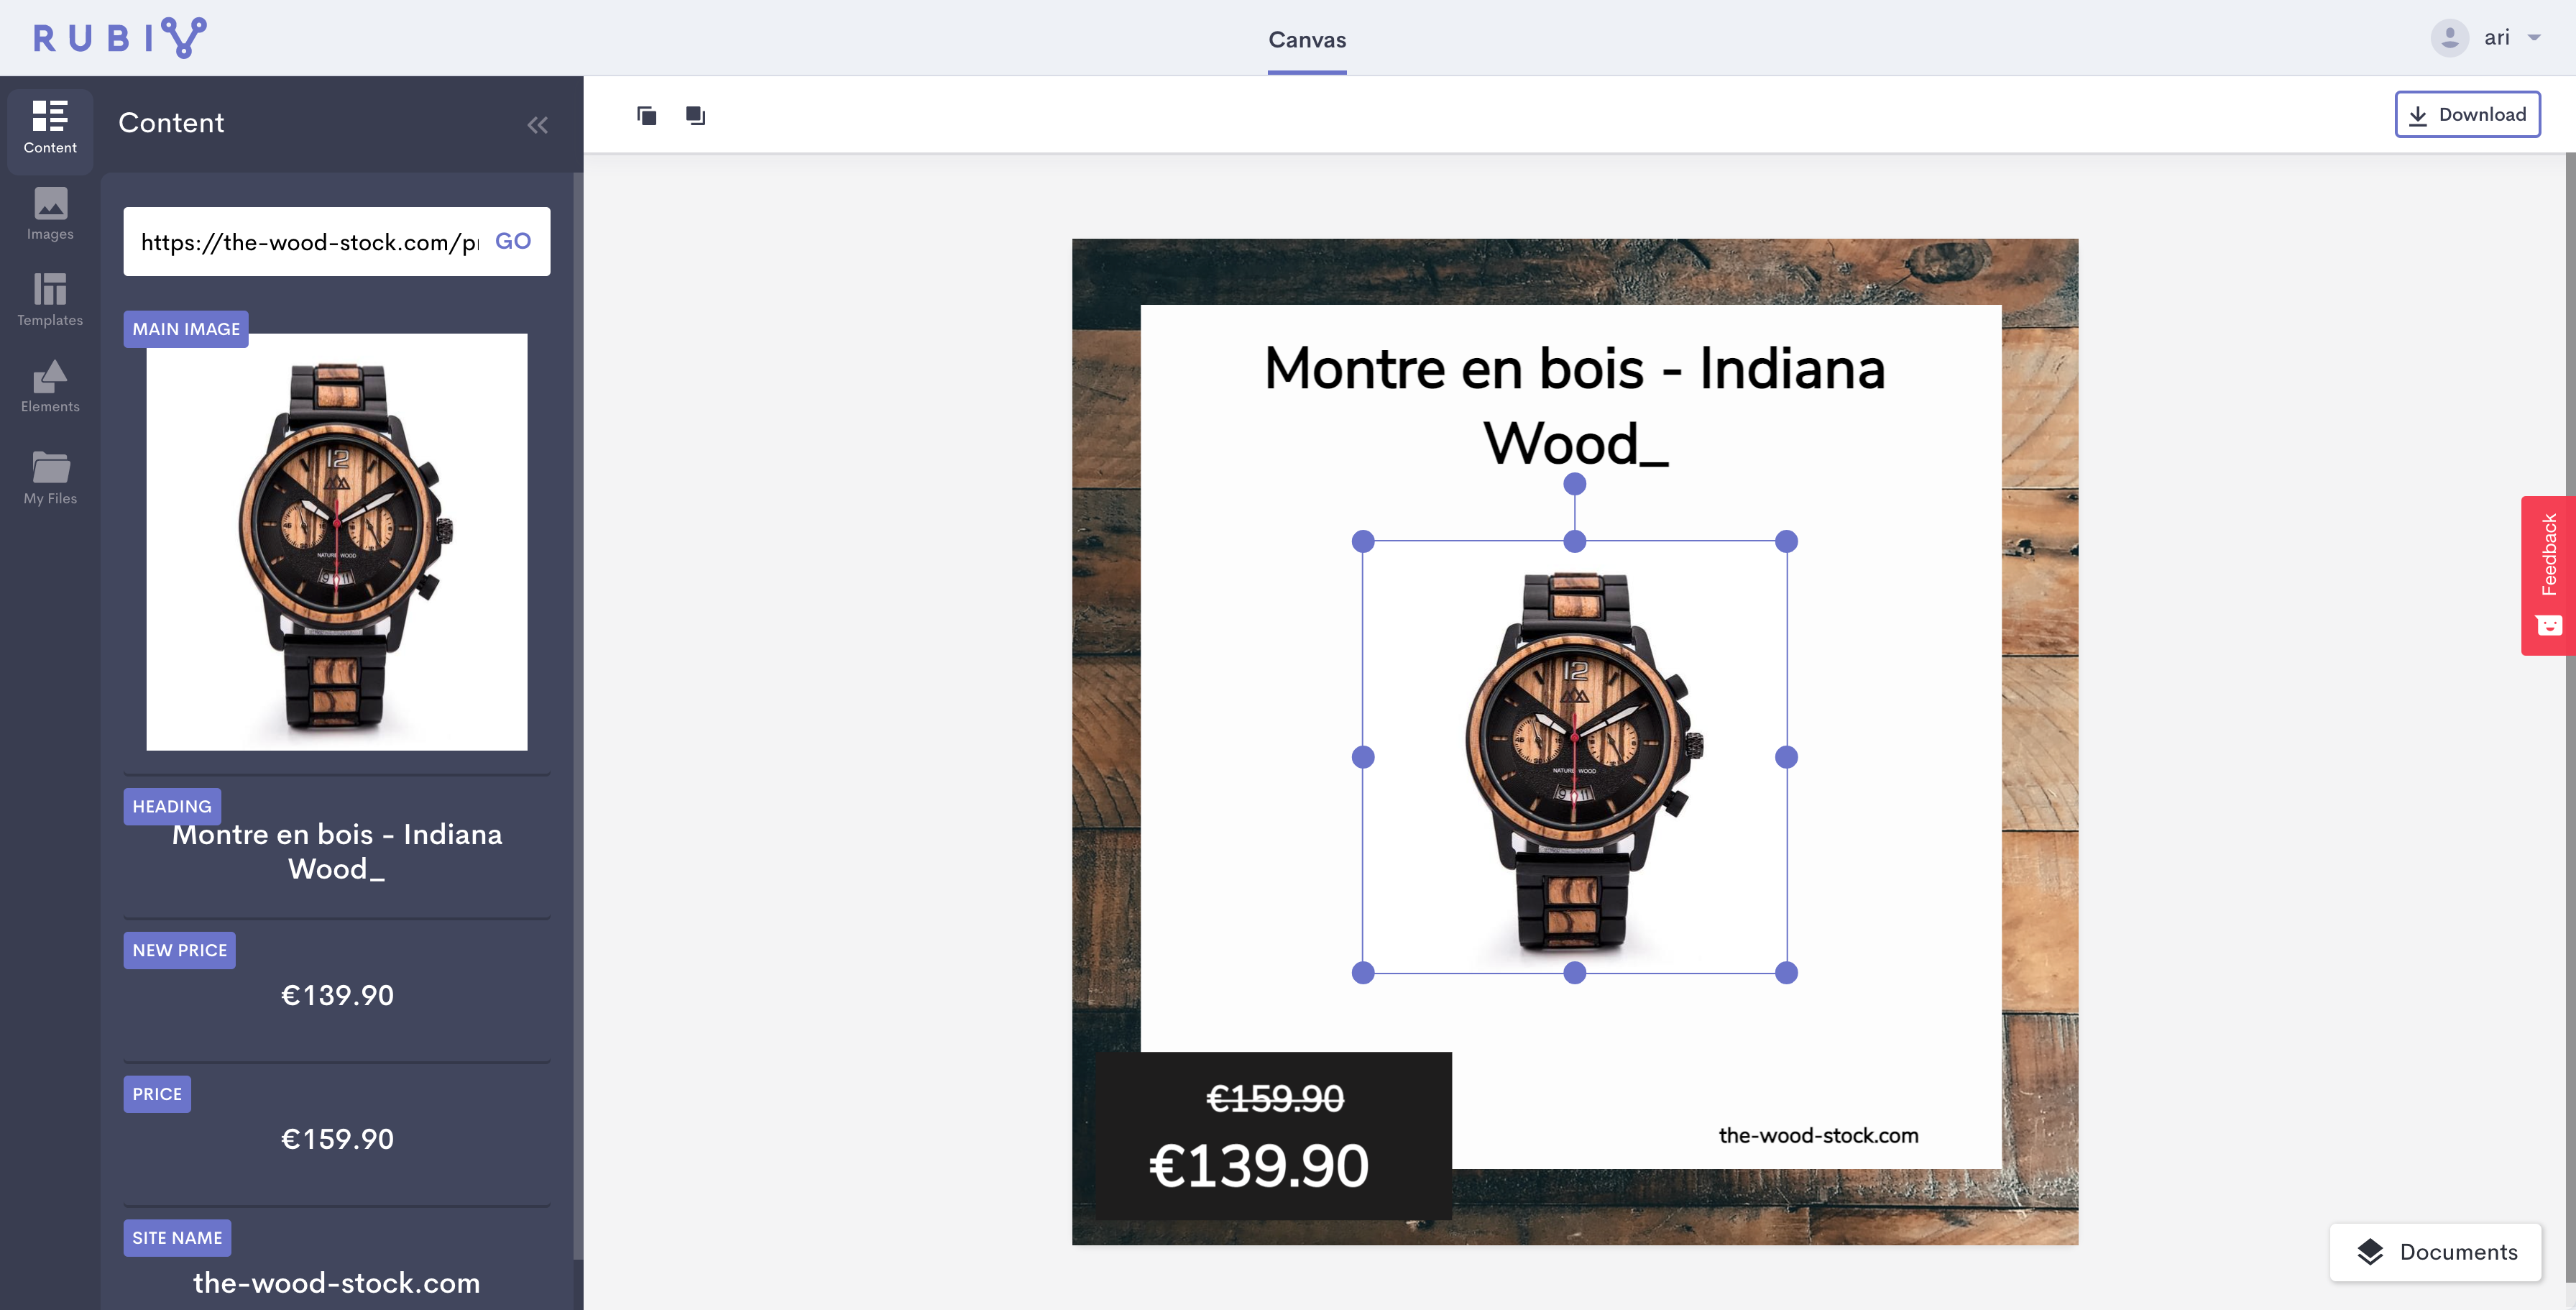Open the Images sidebar panel

click(x=50, y=214)
